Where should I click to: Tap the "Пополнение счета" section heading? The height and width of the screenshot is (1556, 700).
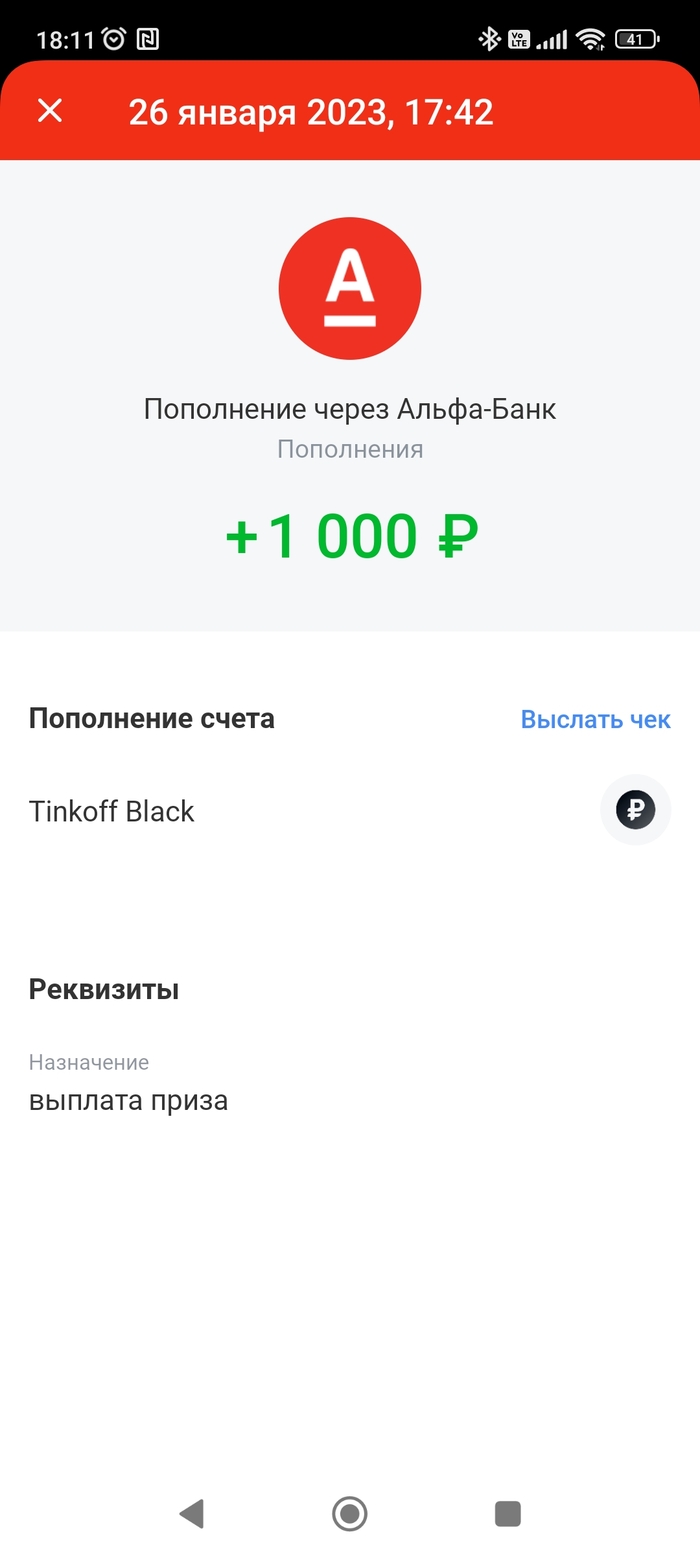point(151,718)
